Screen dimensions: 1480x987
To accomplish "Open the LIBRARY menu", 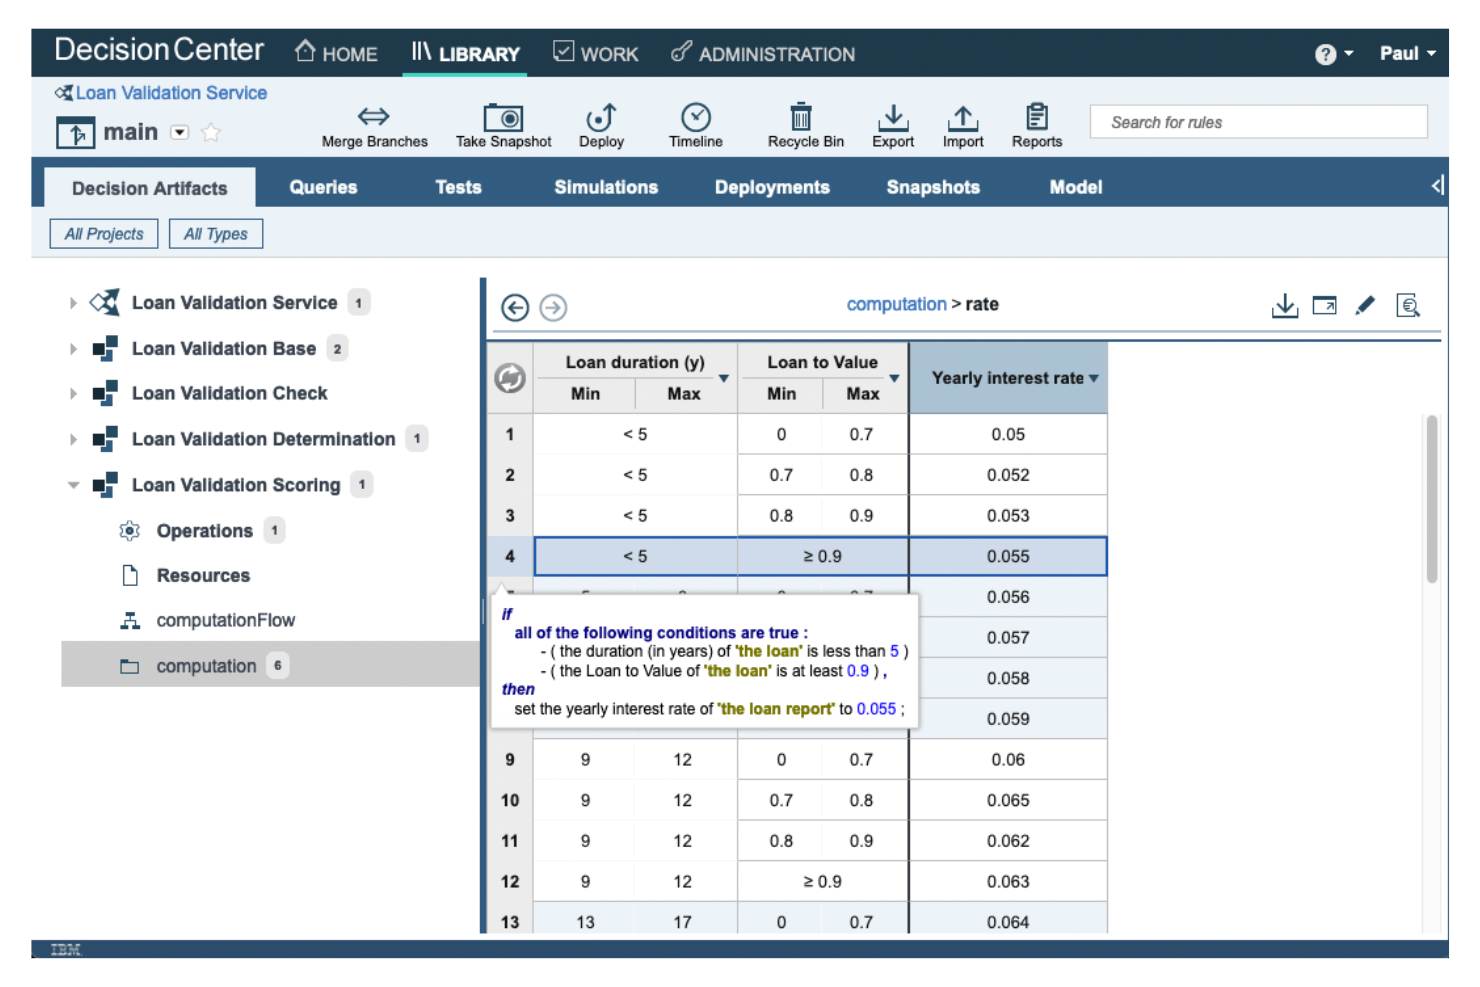I will (x=466, y=53).
